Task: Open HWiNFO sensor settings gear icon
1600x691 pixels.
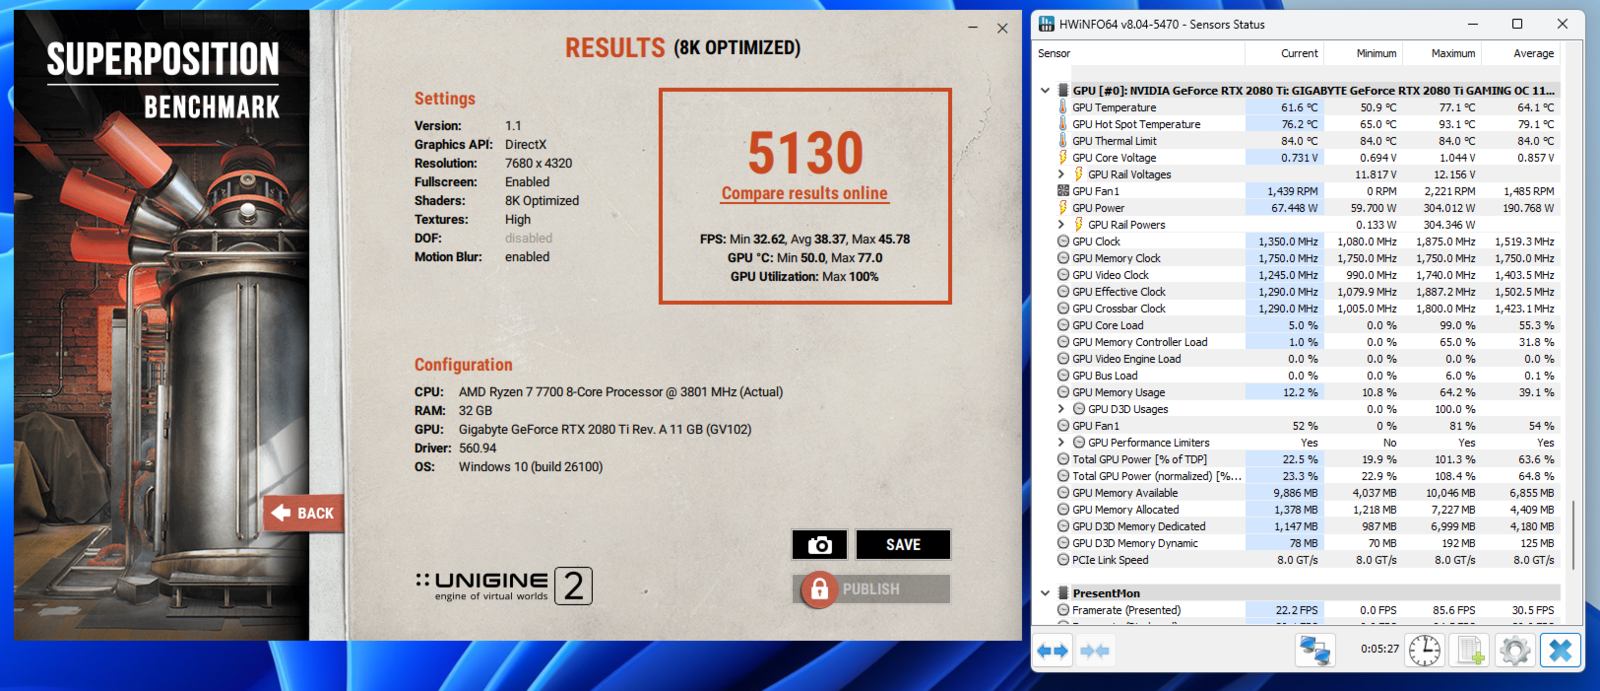Action: (x=1514, y=651)
